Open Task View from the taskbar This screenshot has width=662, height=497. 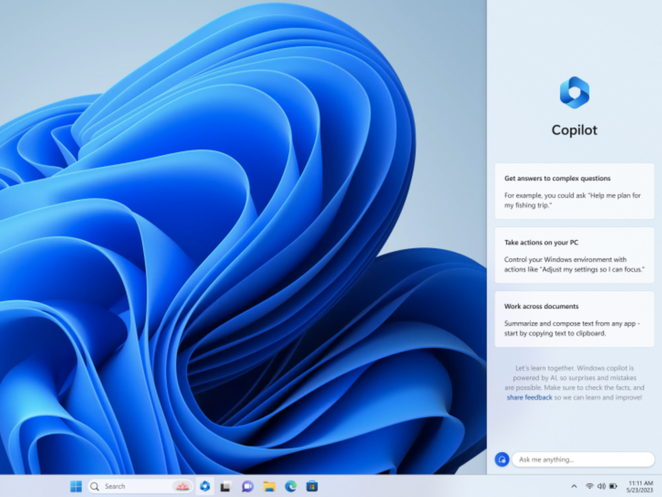click(226, 486)
